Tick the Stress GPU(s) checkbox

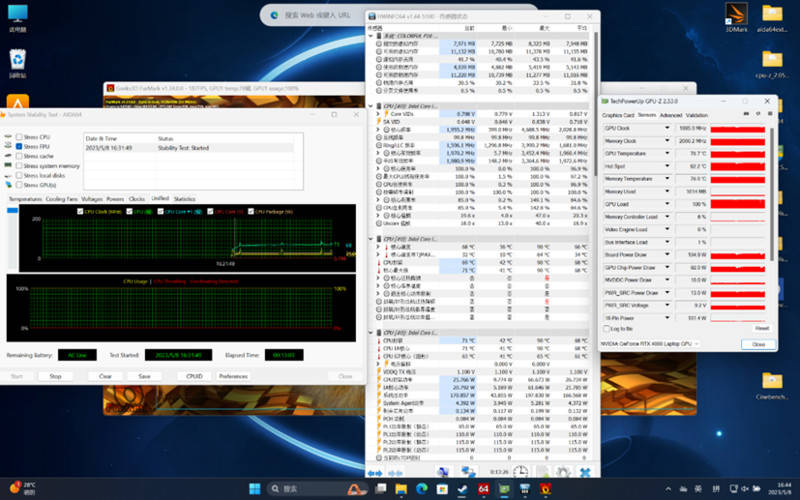pyautogui.click(x=19, y=184)
